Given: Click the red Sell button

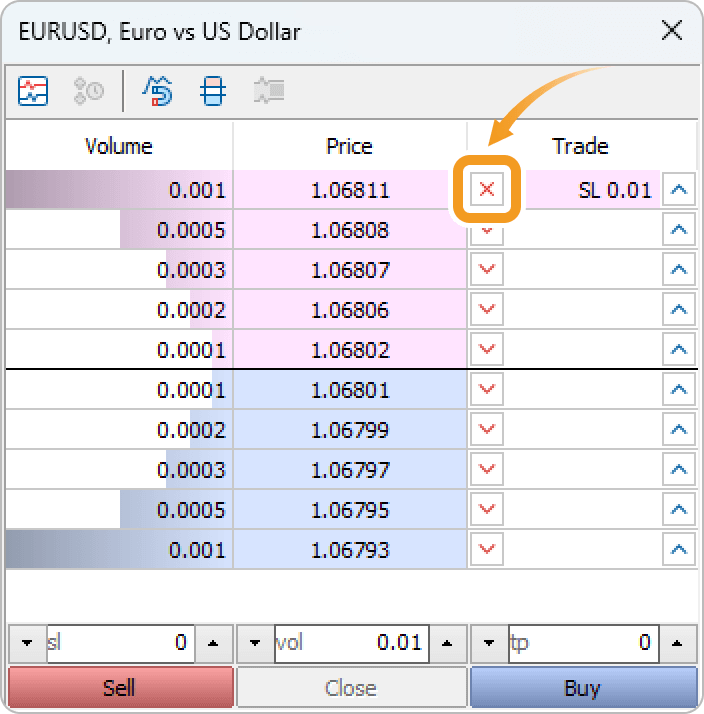Looking at the screenshot, I should (121, 687).
